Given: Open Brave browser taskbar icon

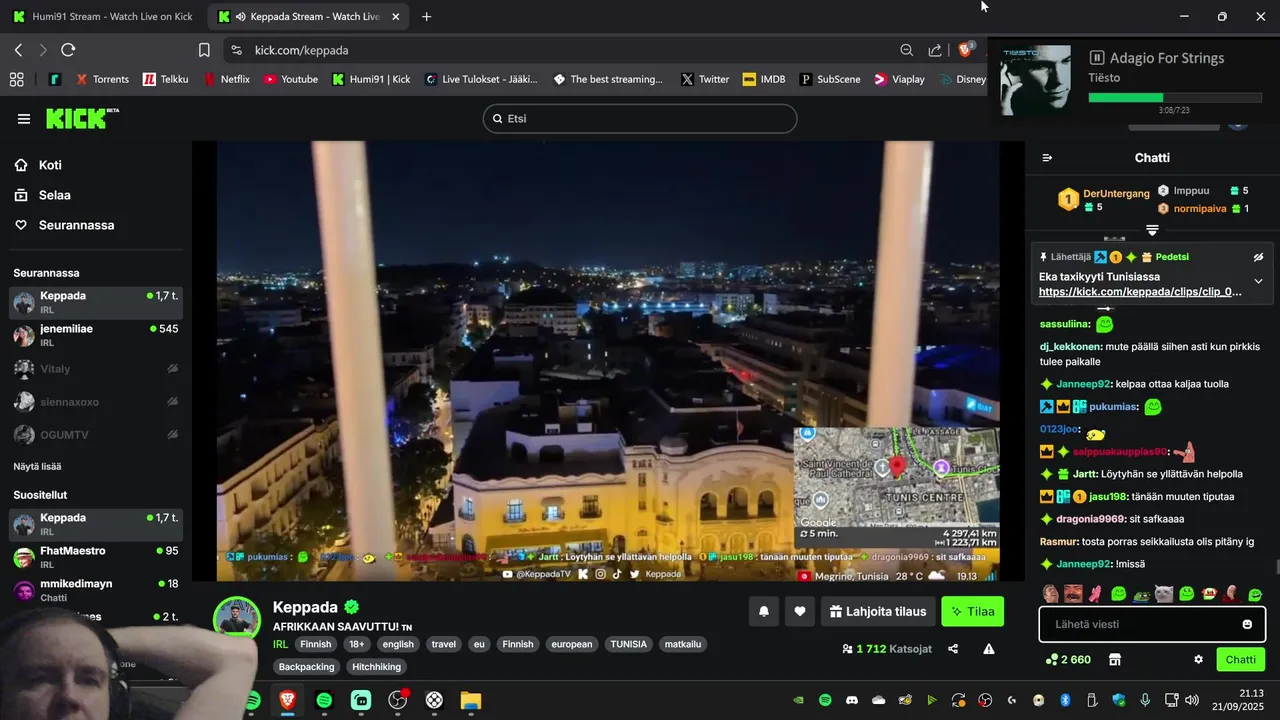Looking at the screenshot, I should tap(288, 701).
